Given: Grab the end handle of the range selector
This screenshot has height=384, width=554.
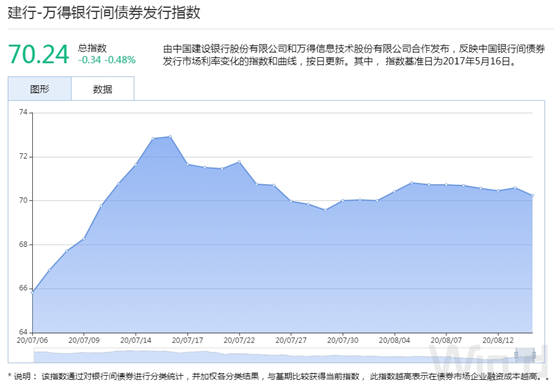Looking at the screenshot, I should pos(534,355).
